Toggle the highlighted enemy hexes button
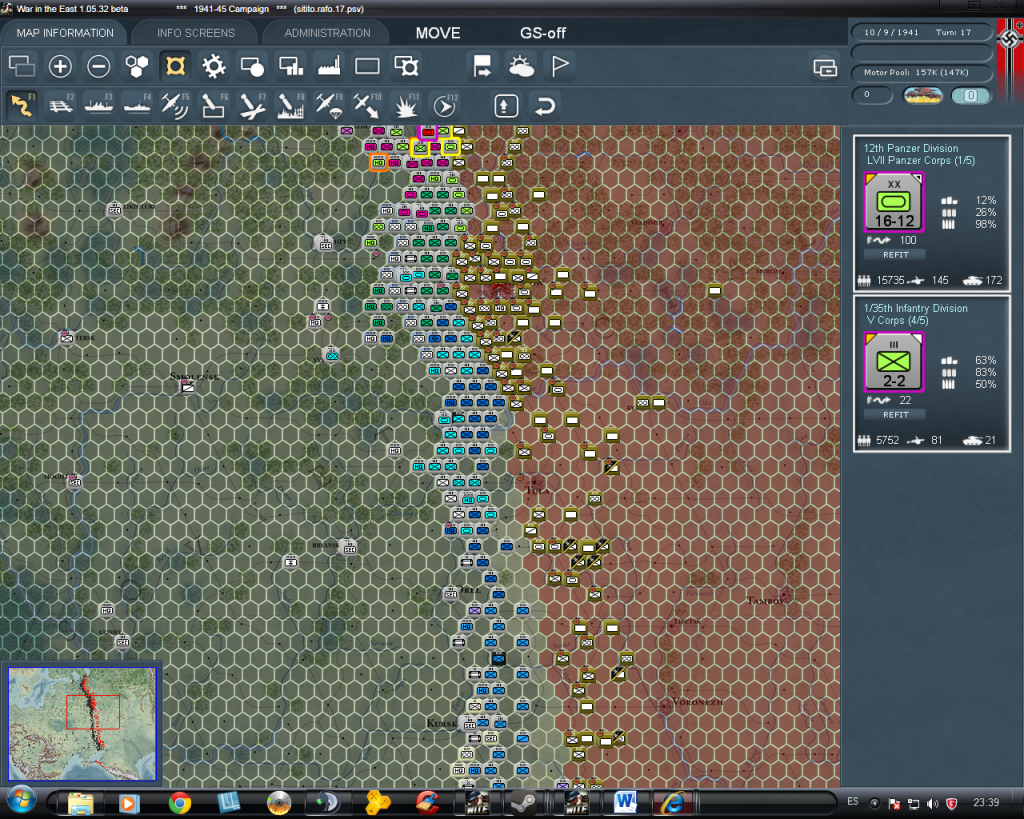 point(175,66)
